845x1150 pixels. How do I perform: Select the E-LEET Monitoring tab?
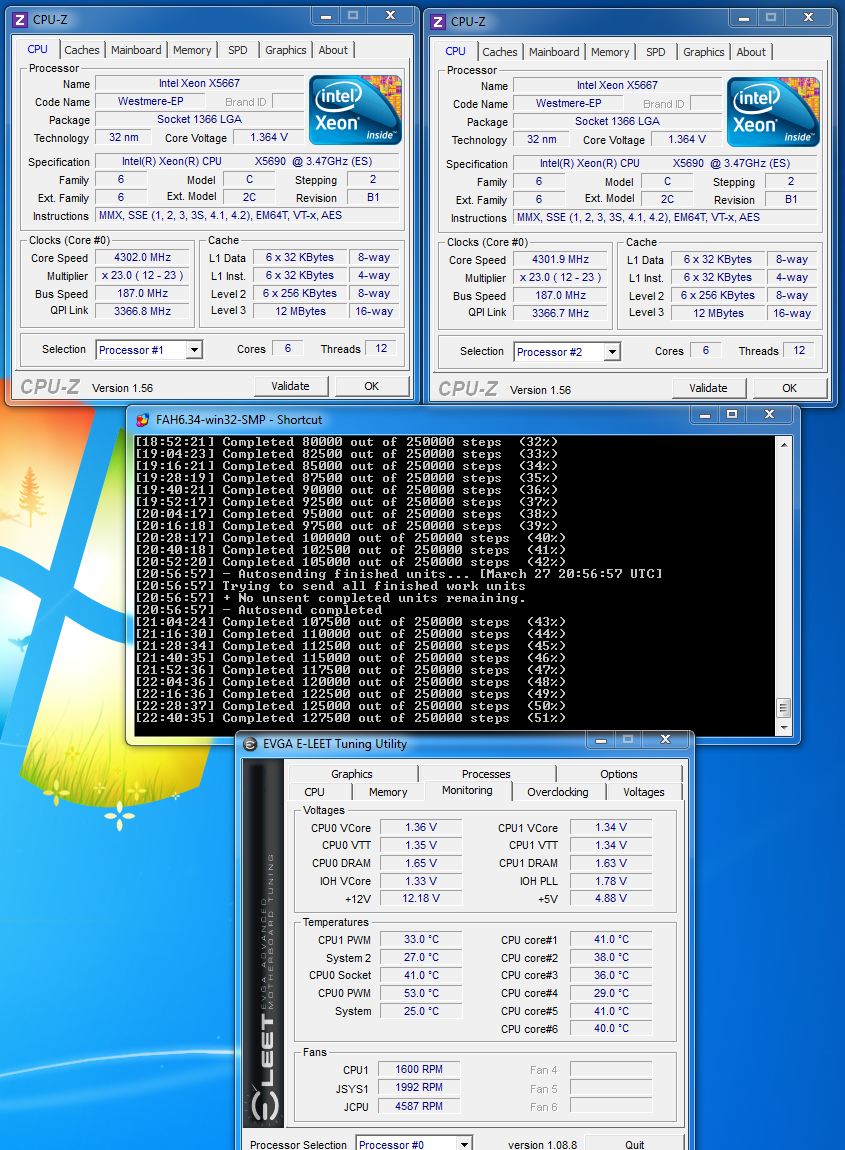click(467, 791)
